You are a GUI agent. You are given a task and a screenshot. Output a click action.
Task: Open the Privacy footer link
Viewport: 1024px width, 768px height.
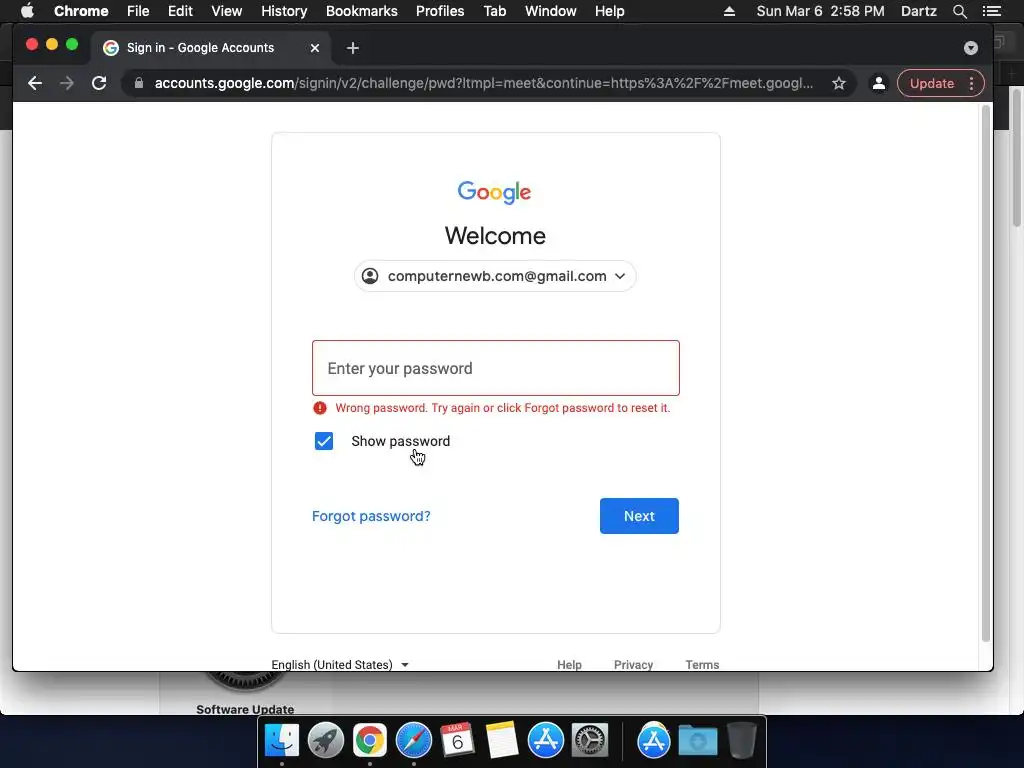[x=633, y=664]
